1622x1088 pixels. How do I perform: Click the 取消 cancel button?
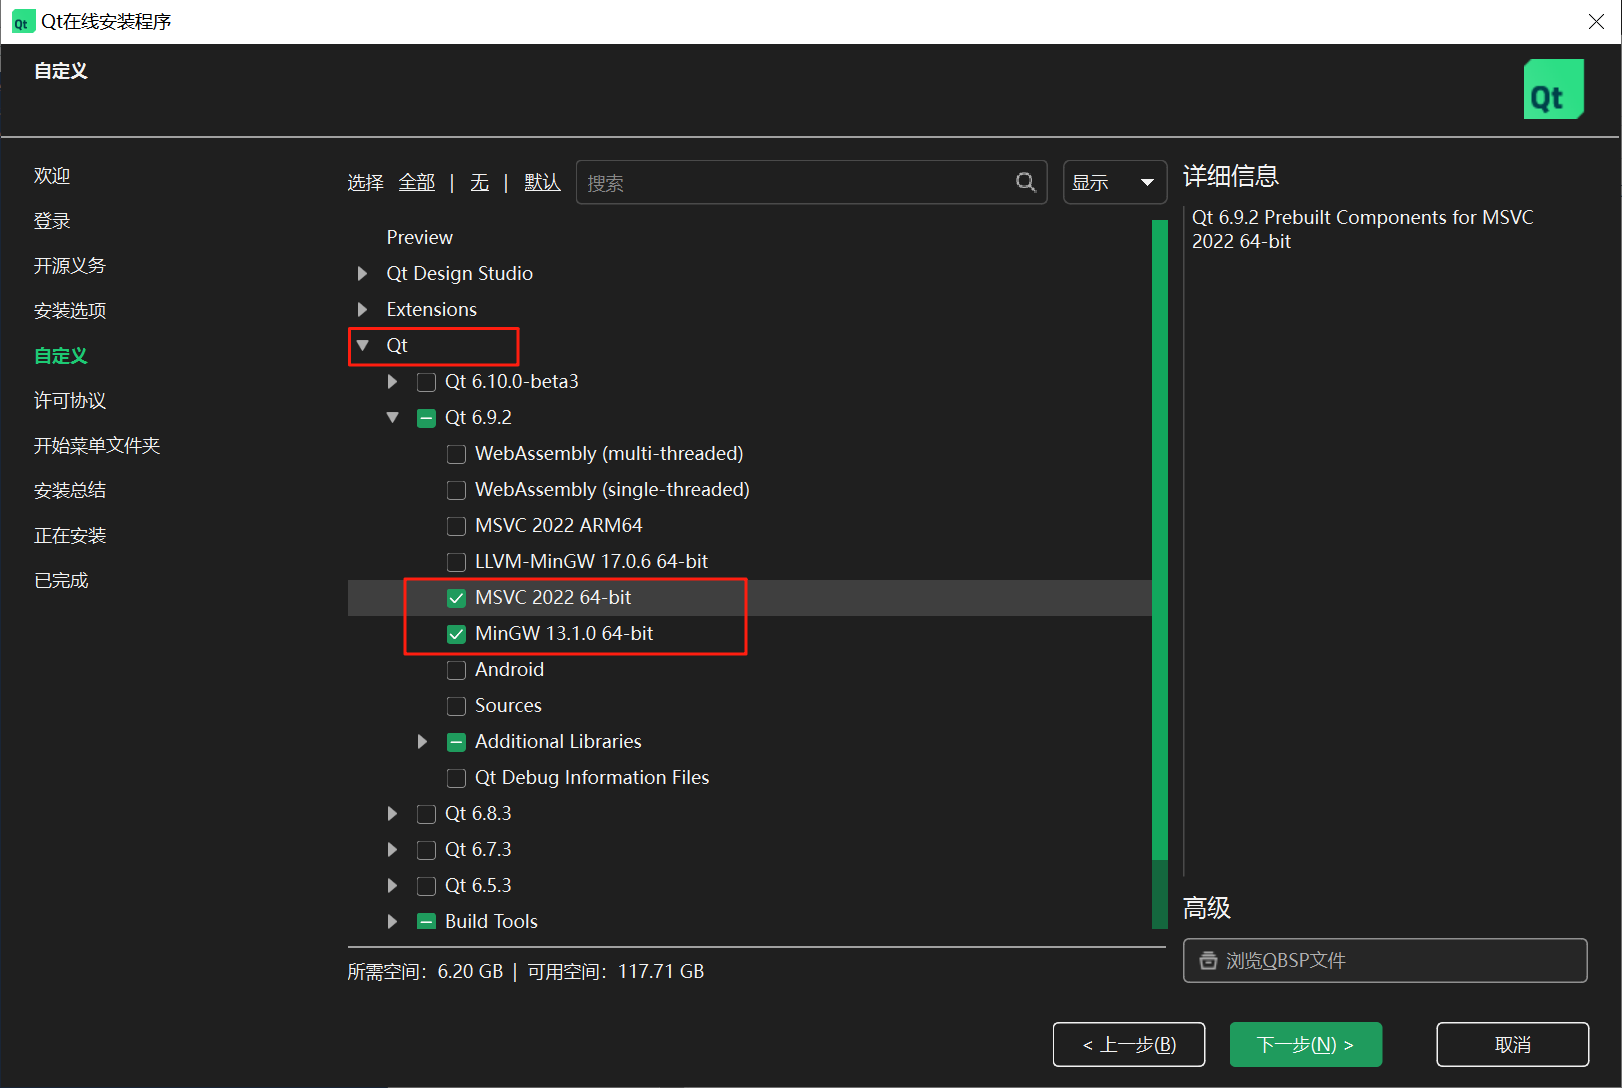tap(1513, 1044)
